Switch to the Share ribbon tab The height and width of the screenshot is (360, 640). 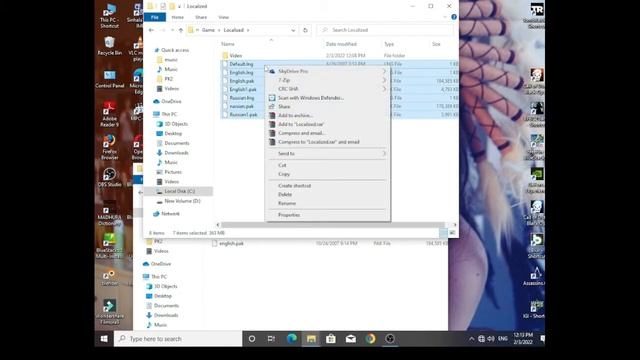coord(201,17)
